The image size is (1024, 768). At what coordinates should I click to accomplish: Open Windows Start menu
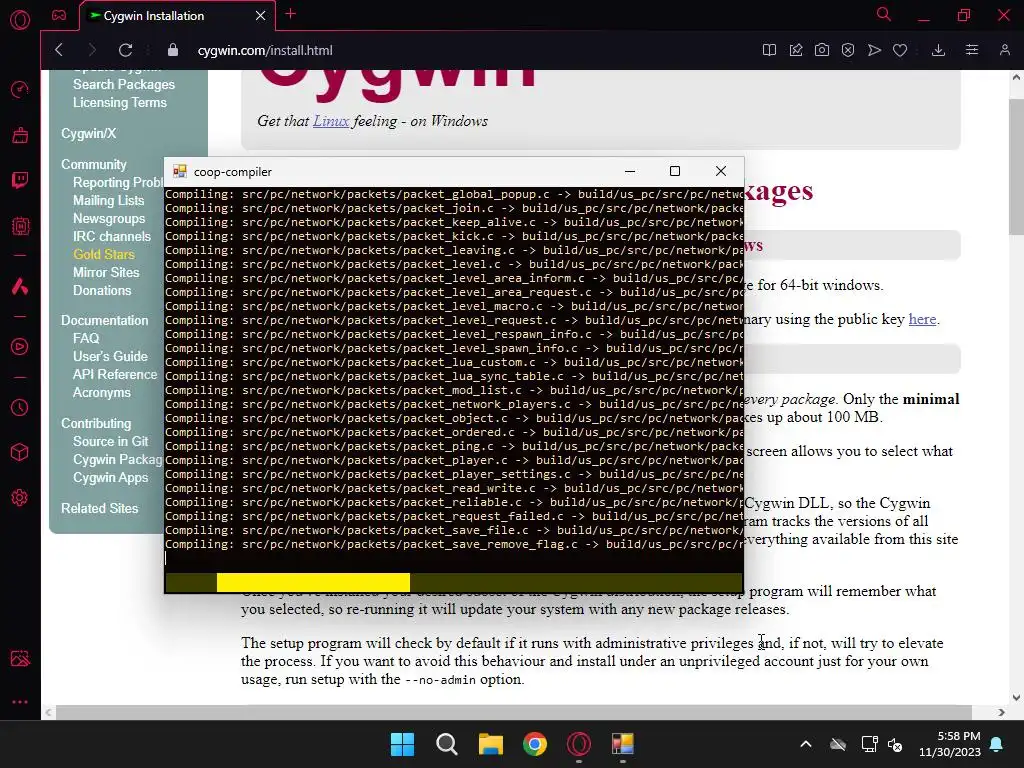[402, 744]
